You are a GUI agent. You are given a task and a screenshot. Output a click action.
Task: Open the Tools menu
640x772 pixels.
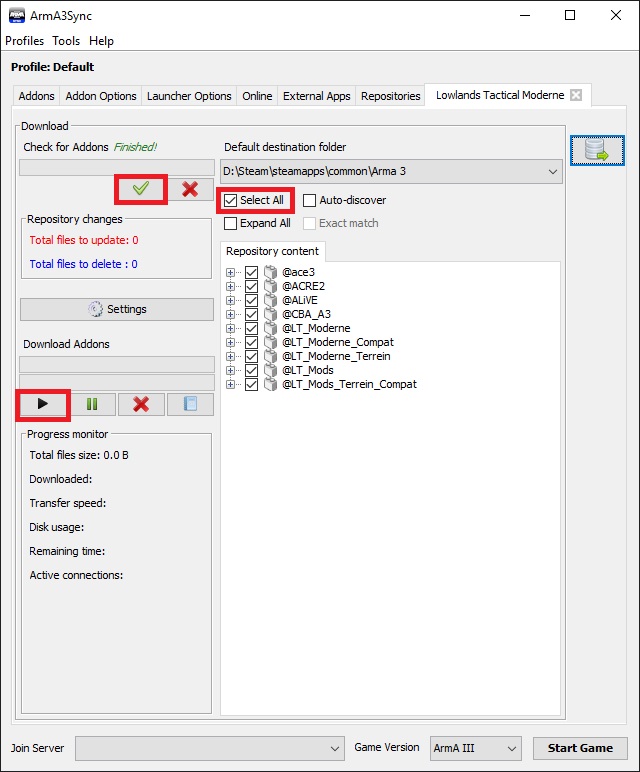click(66, 41)
